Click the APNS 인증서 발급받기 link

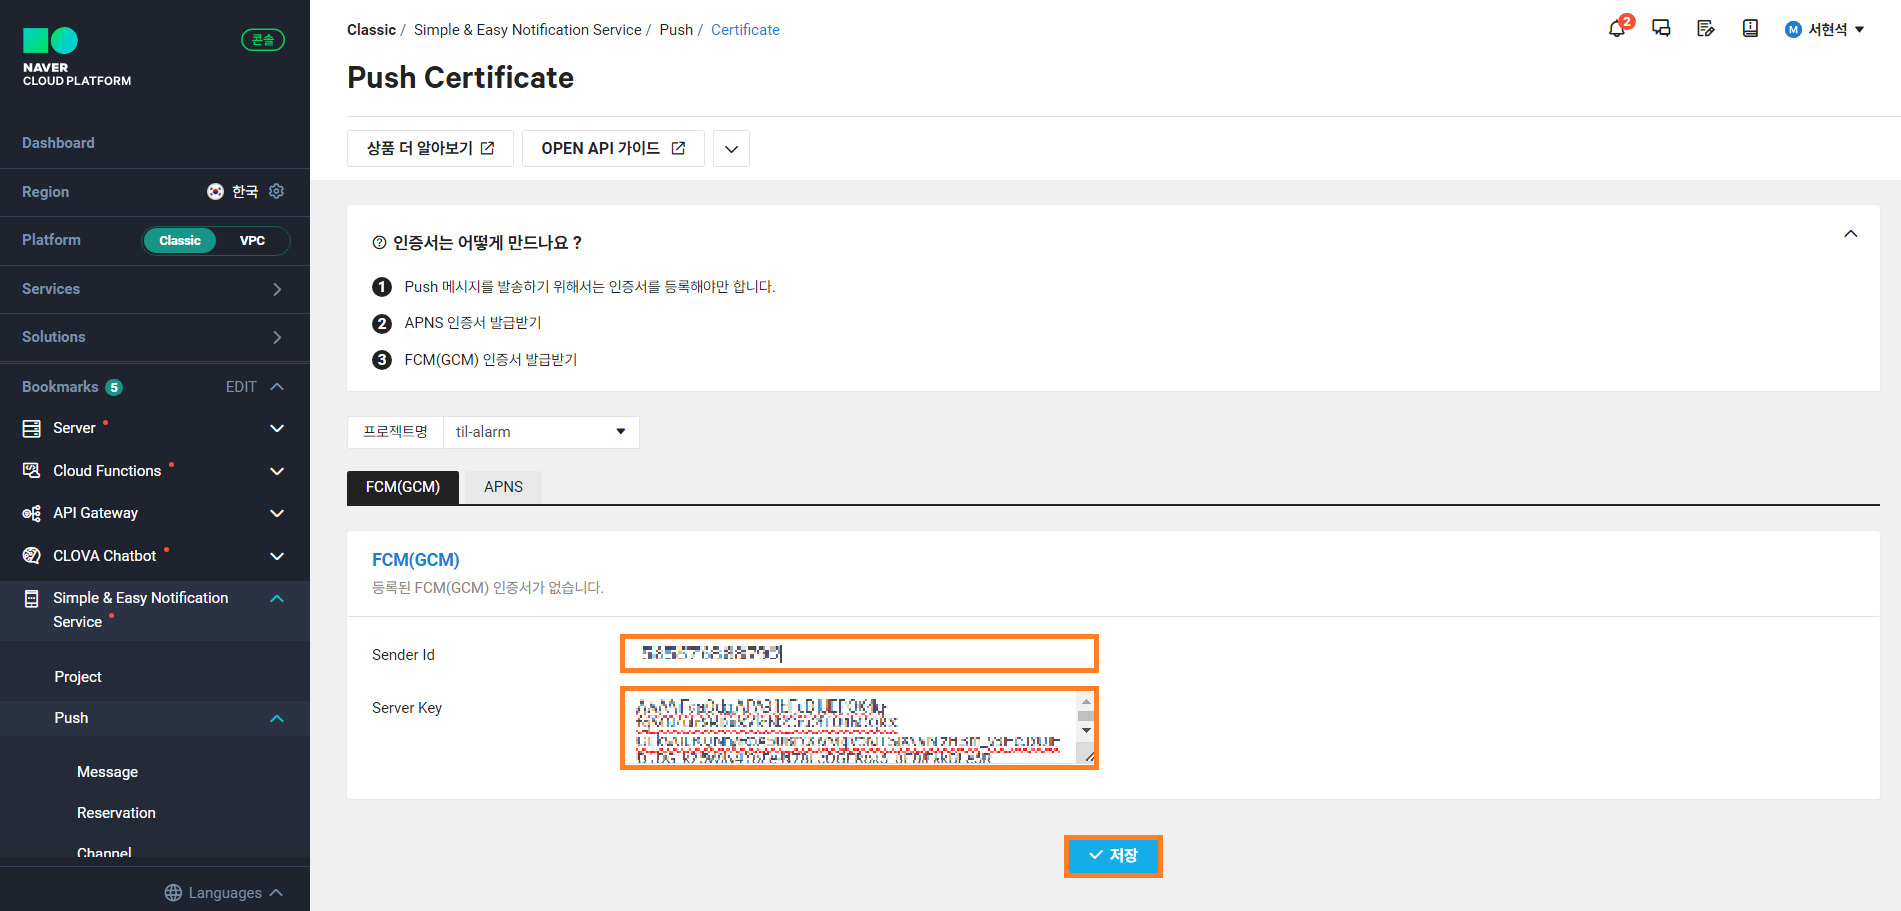[472, 323]
